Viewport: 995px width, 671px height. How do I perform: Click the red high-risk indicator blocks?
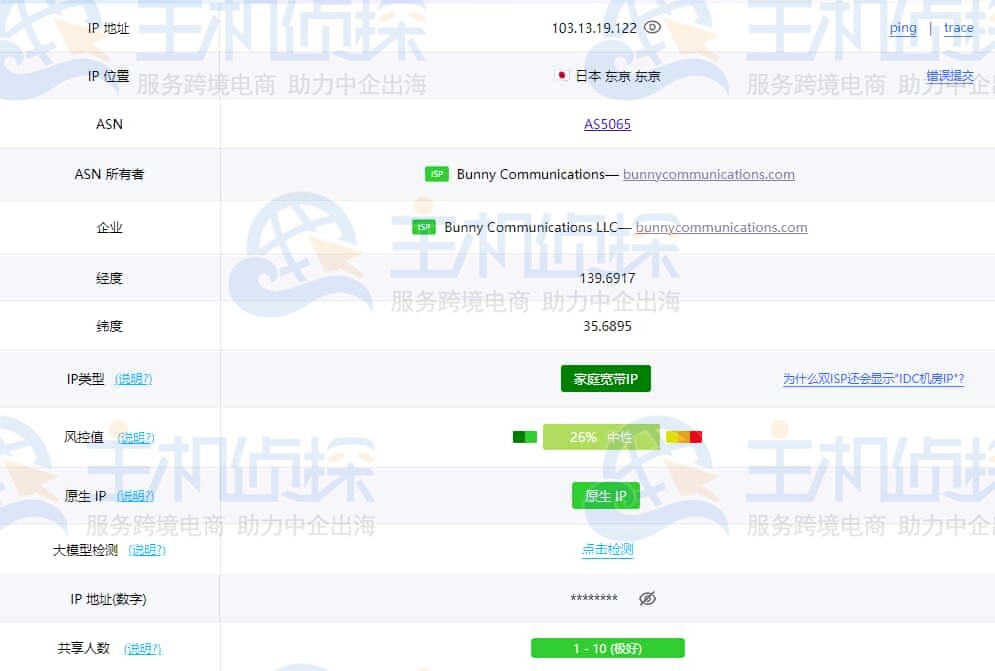point(684,437)
